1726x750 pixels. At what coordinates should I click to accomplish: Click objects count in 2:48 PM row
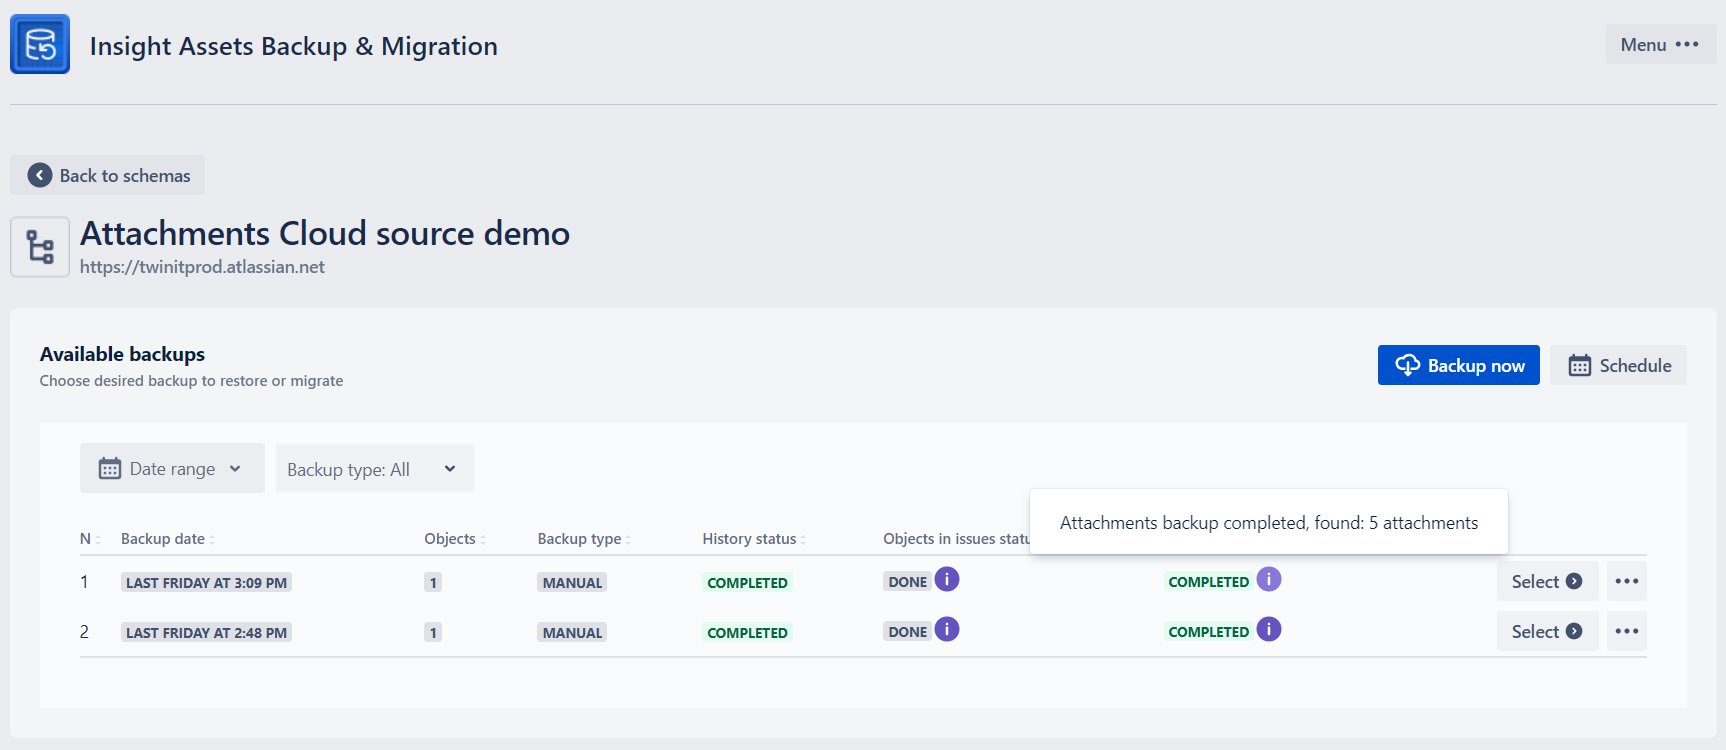[x=433, y=633]
